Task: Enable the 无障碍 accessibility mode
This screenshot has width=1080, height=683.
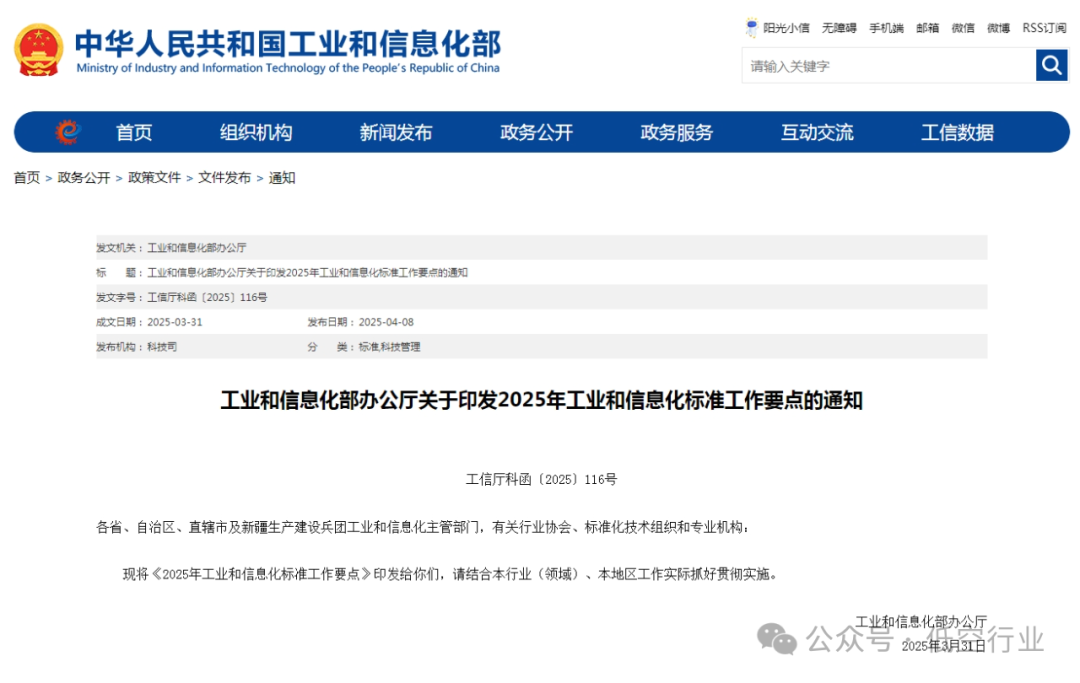Action: [x=840, y=27]
